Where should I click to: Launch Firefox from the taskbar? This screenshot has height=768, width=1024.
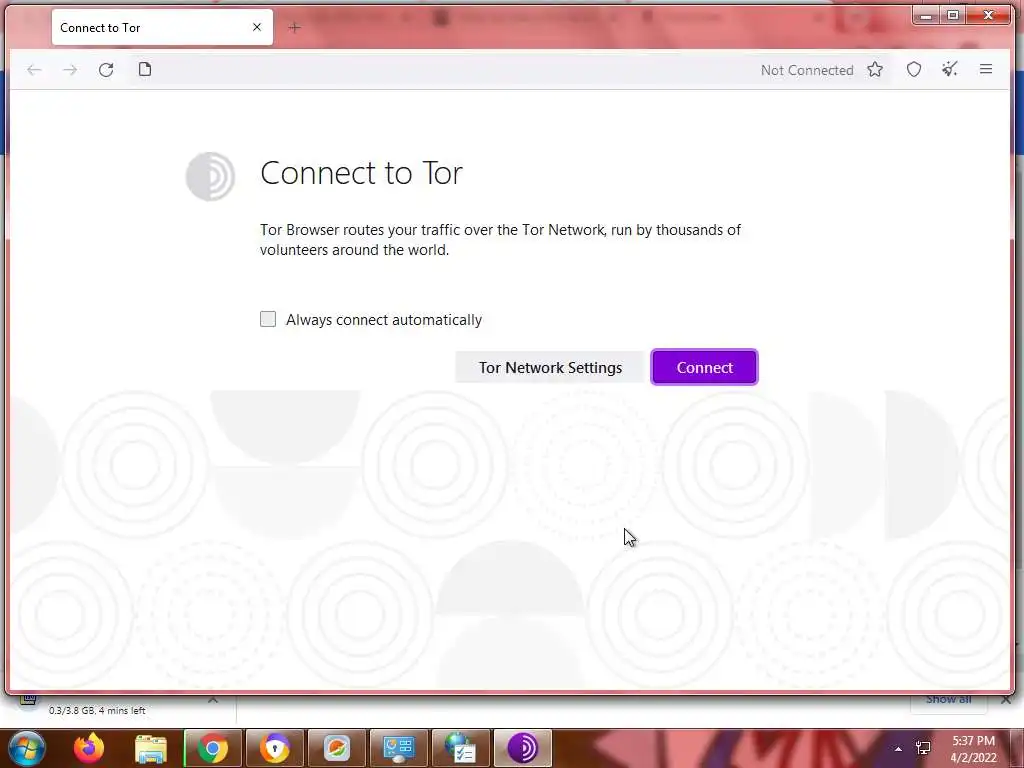coord(89,748)
